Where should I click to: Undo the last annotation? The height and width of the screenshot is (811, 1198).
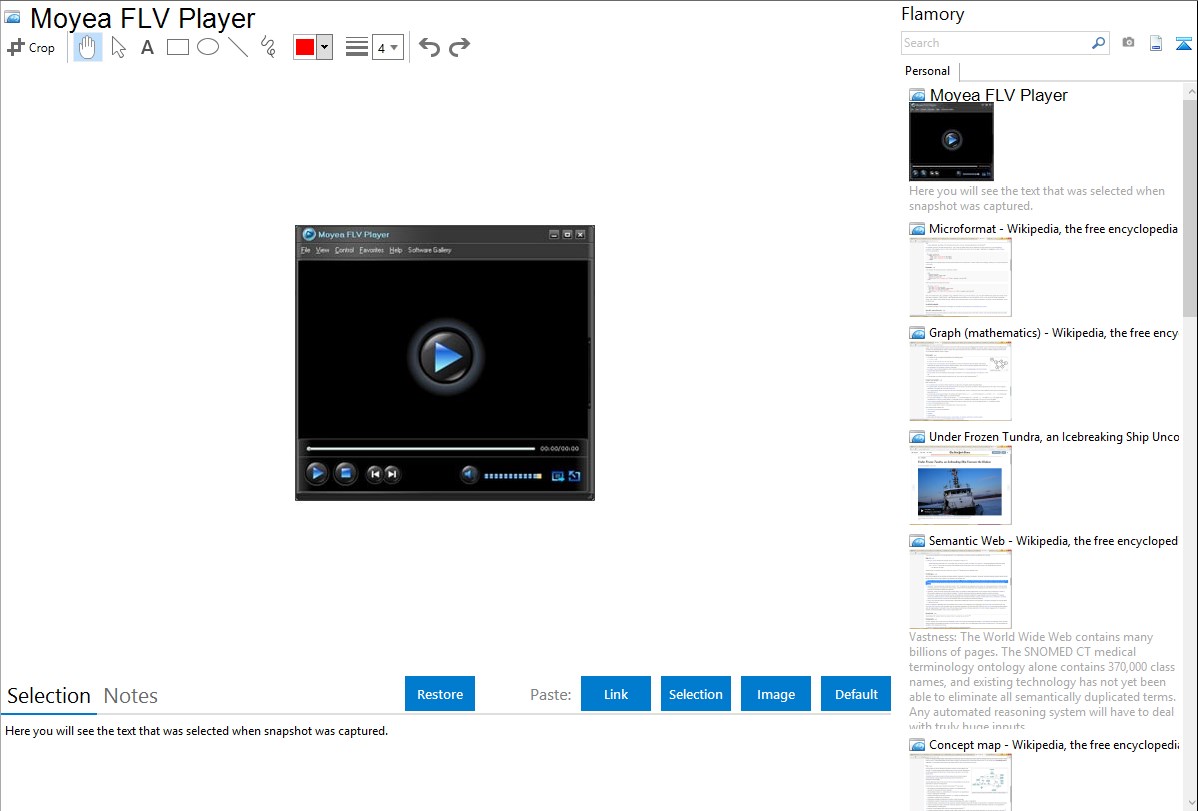(429, 47)
